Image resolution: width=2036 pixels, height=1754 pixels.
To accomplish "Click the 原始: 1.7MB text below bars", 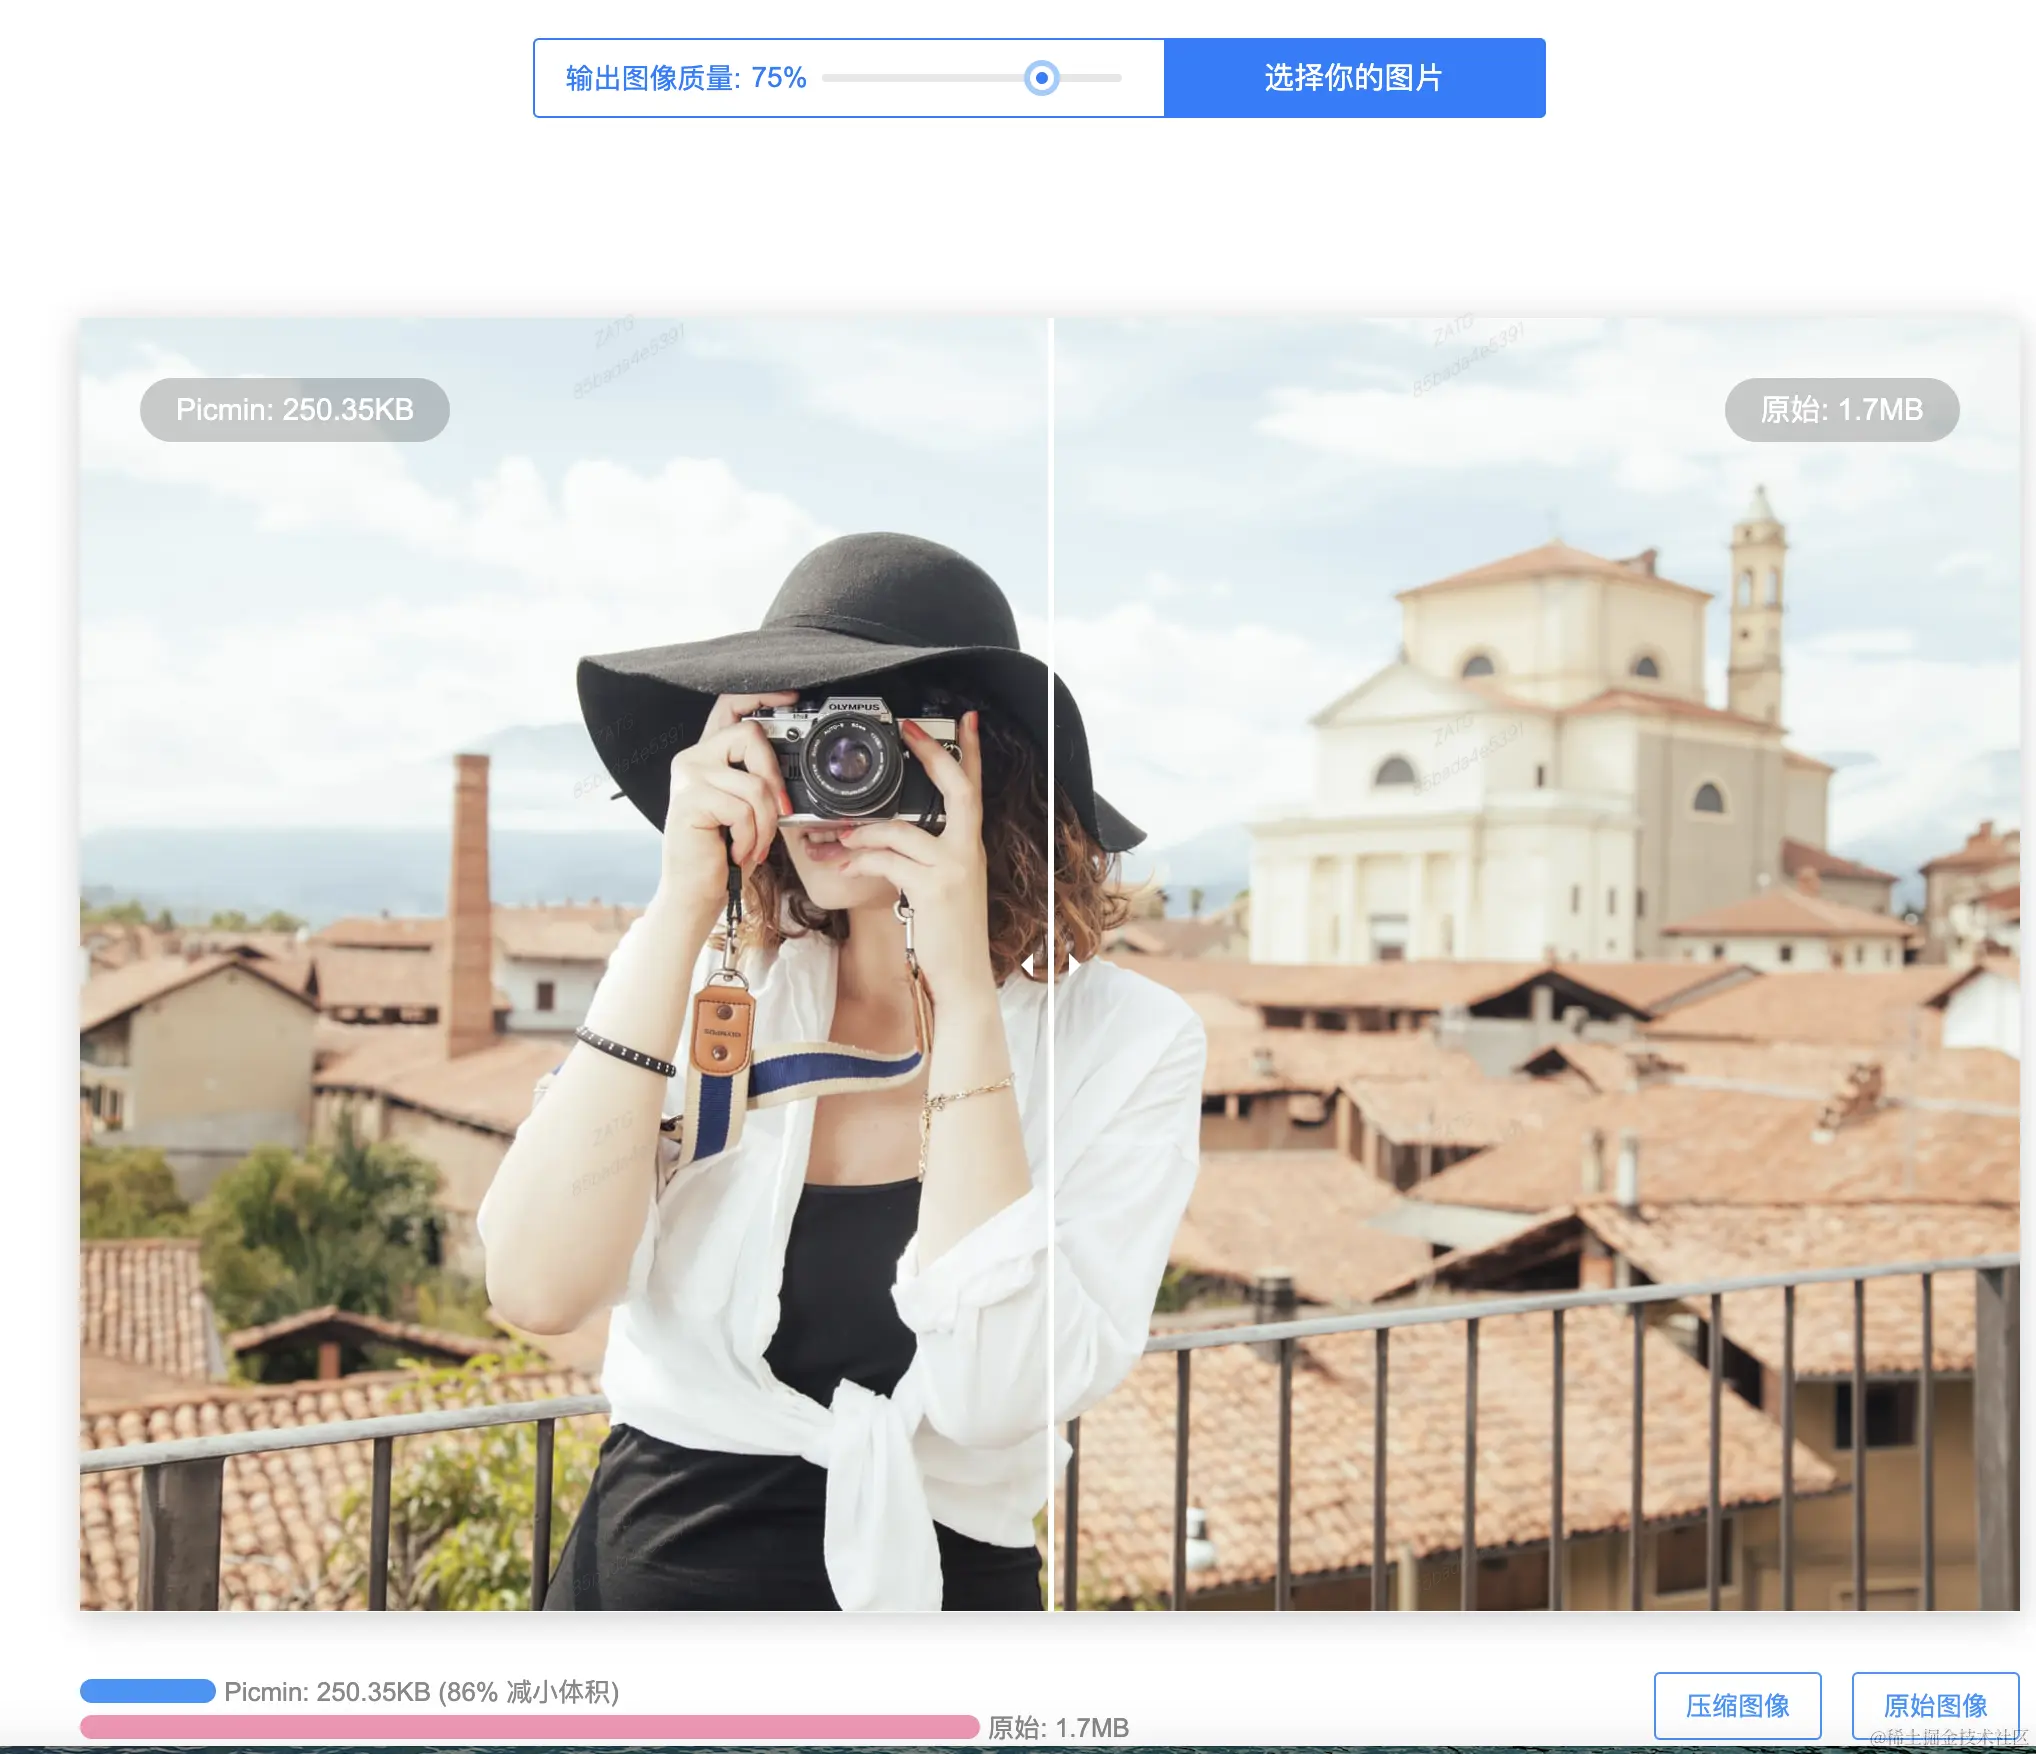I will [1058, 1728].
